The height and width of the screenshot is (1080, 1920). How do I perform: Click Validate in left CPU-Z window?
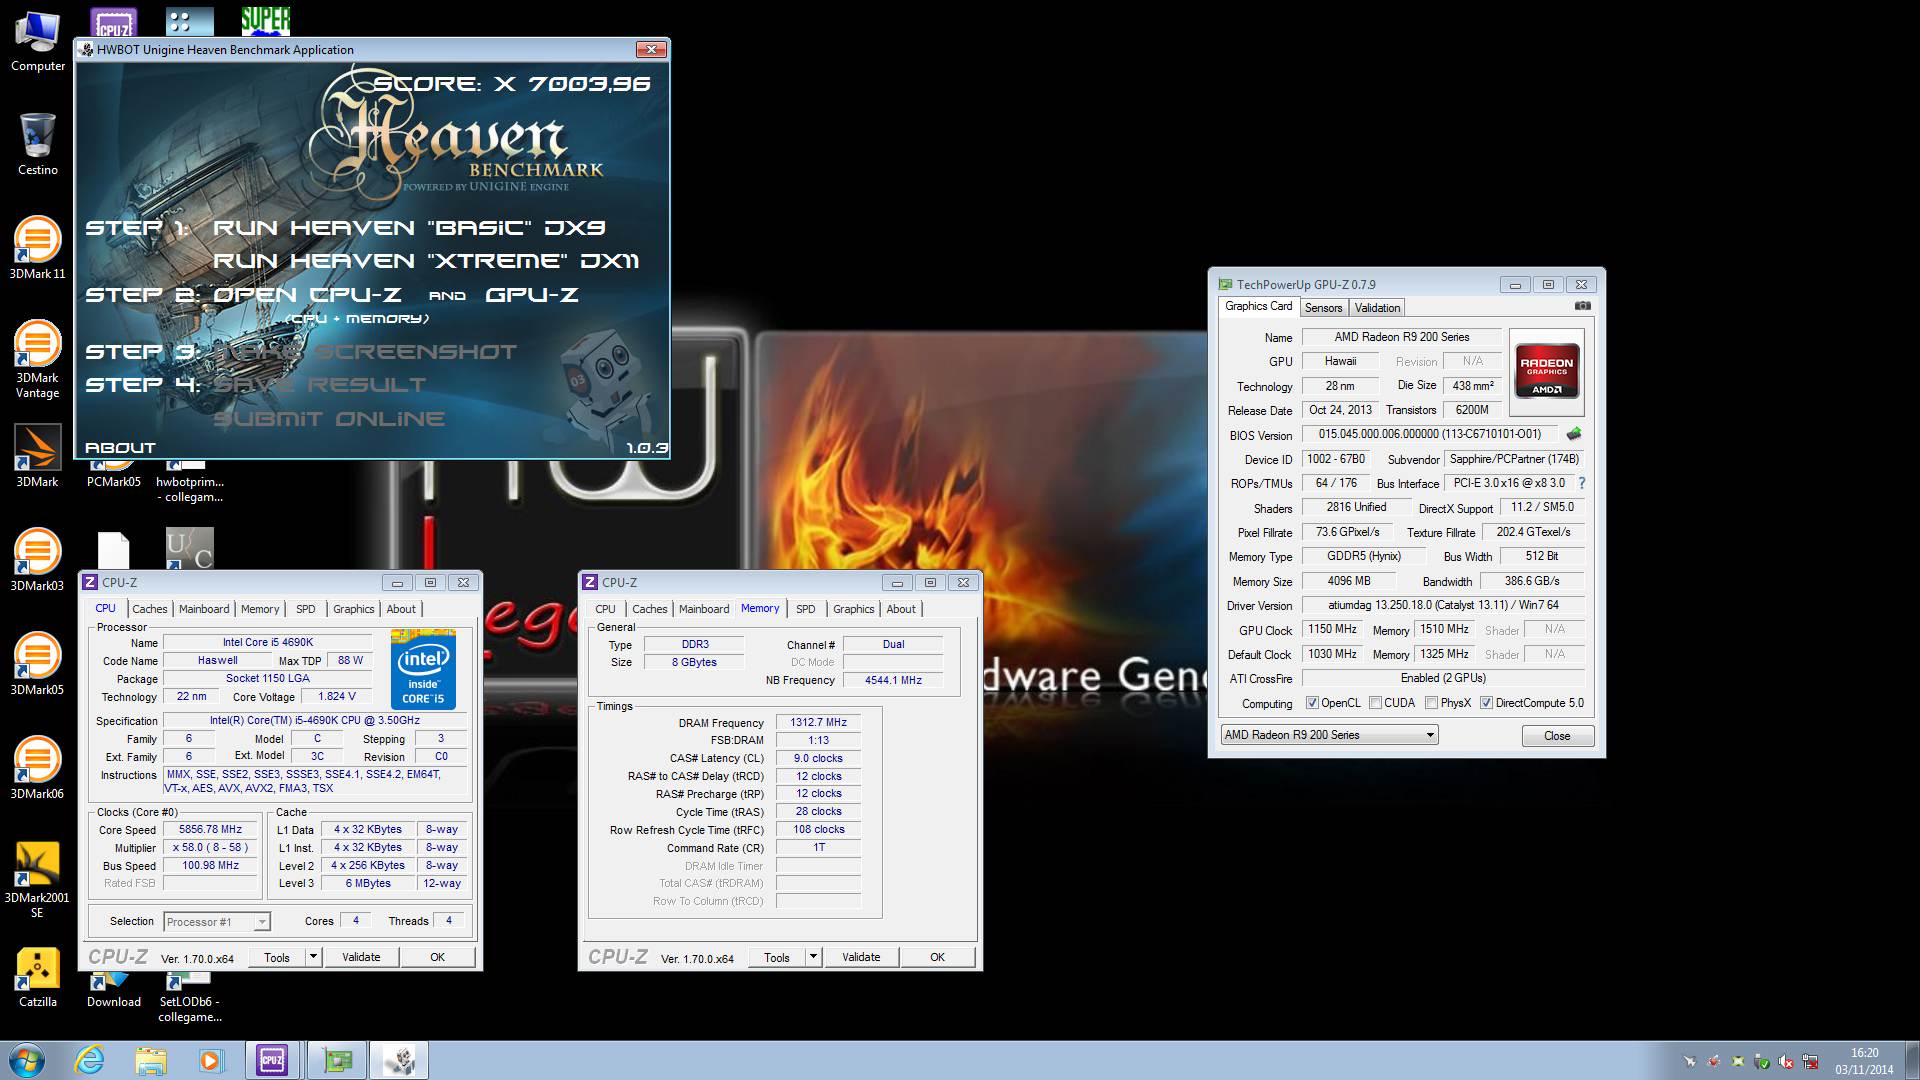[361, 957]
